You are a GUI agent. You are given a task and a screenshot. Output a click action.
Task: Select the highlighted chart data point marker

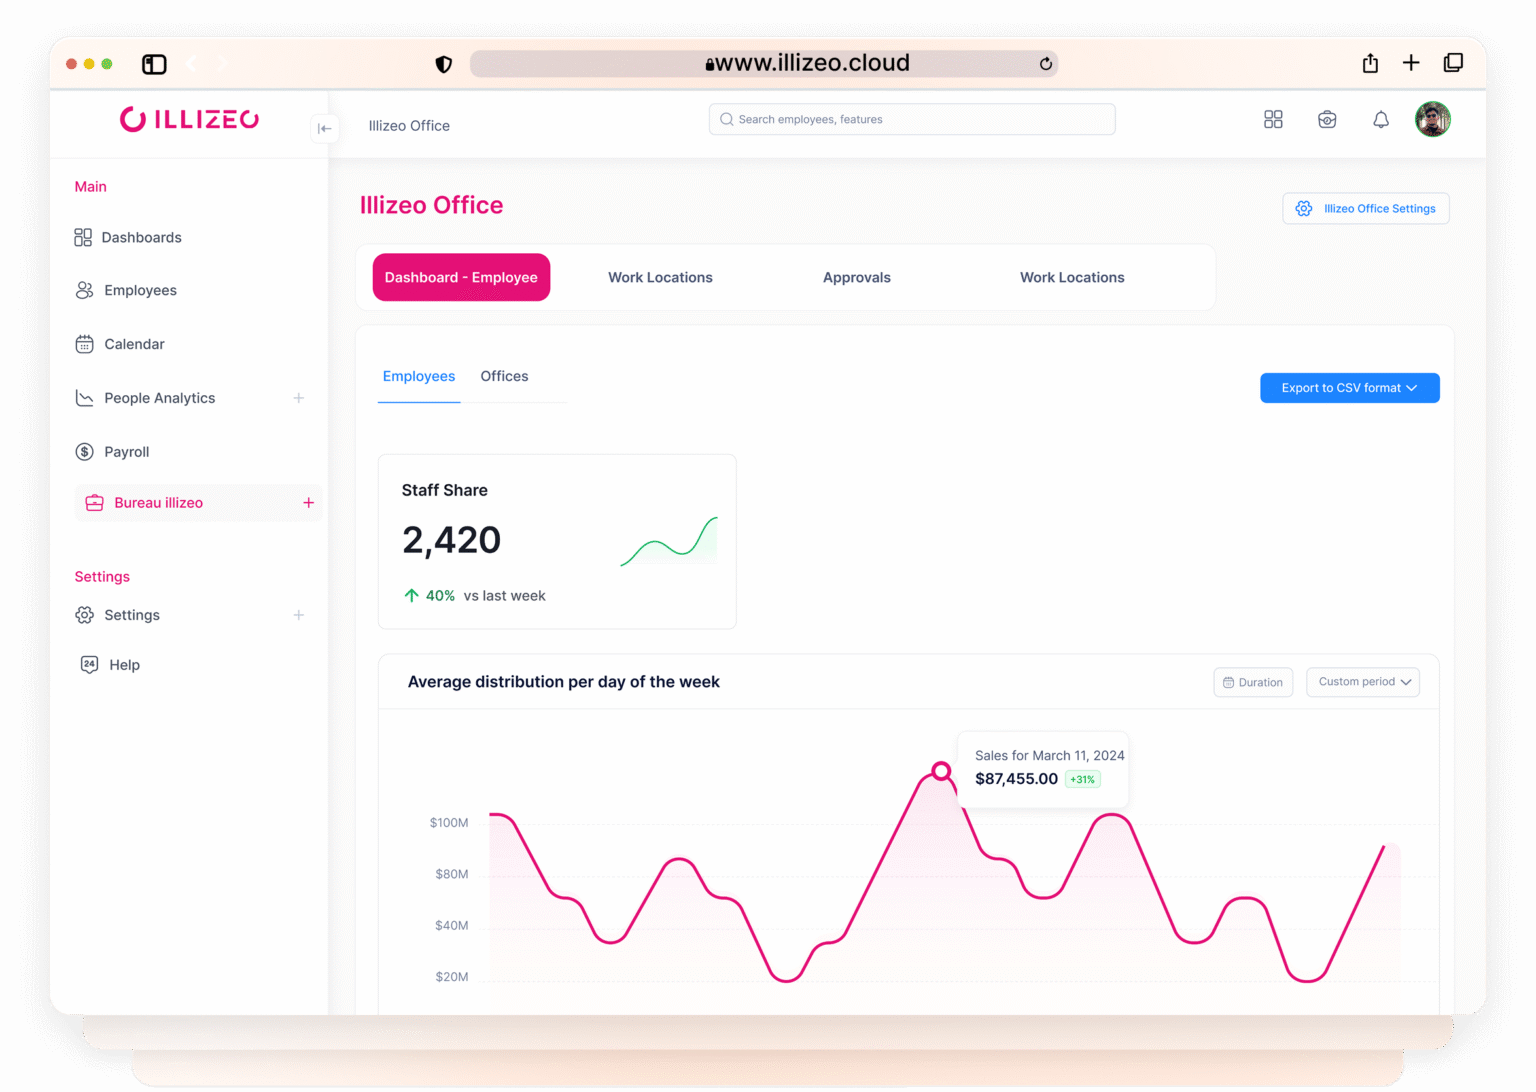point(941,771)
